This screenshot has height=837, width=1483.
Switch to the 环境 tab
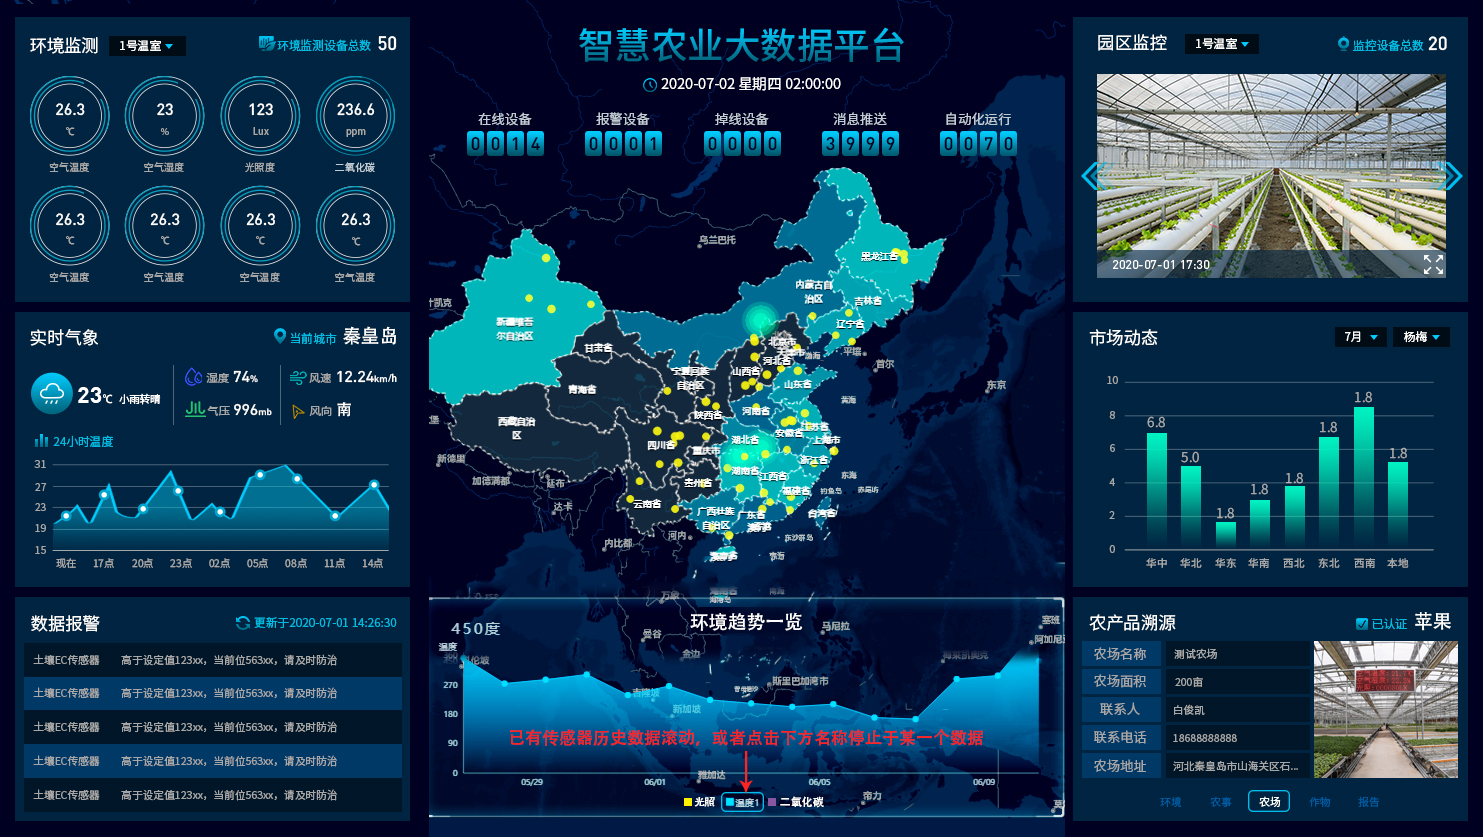1171,802
